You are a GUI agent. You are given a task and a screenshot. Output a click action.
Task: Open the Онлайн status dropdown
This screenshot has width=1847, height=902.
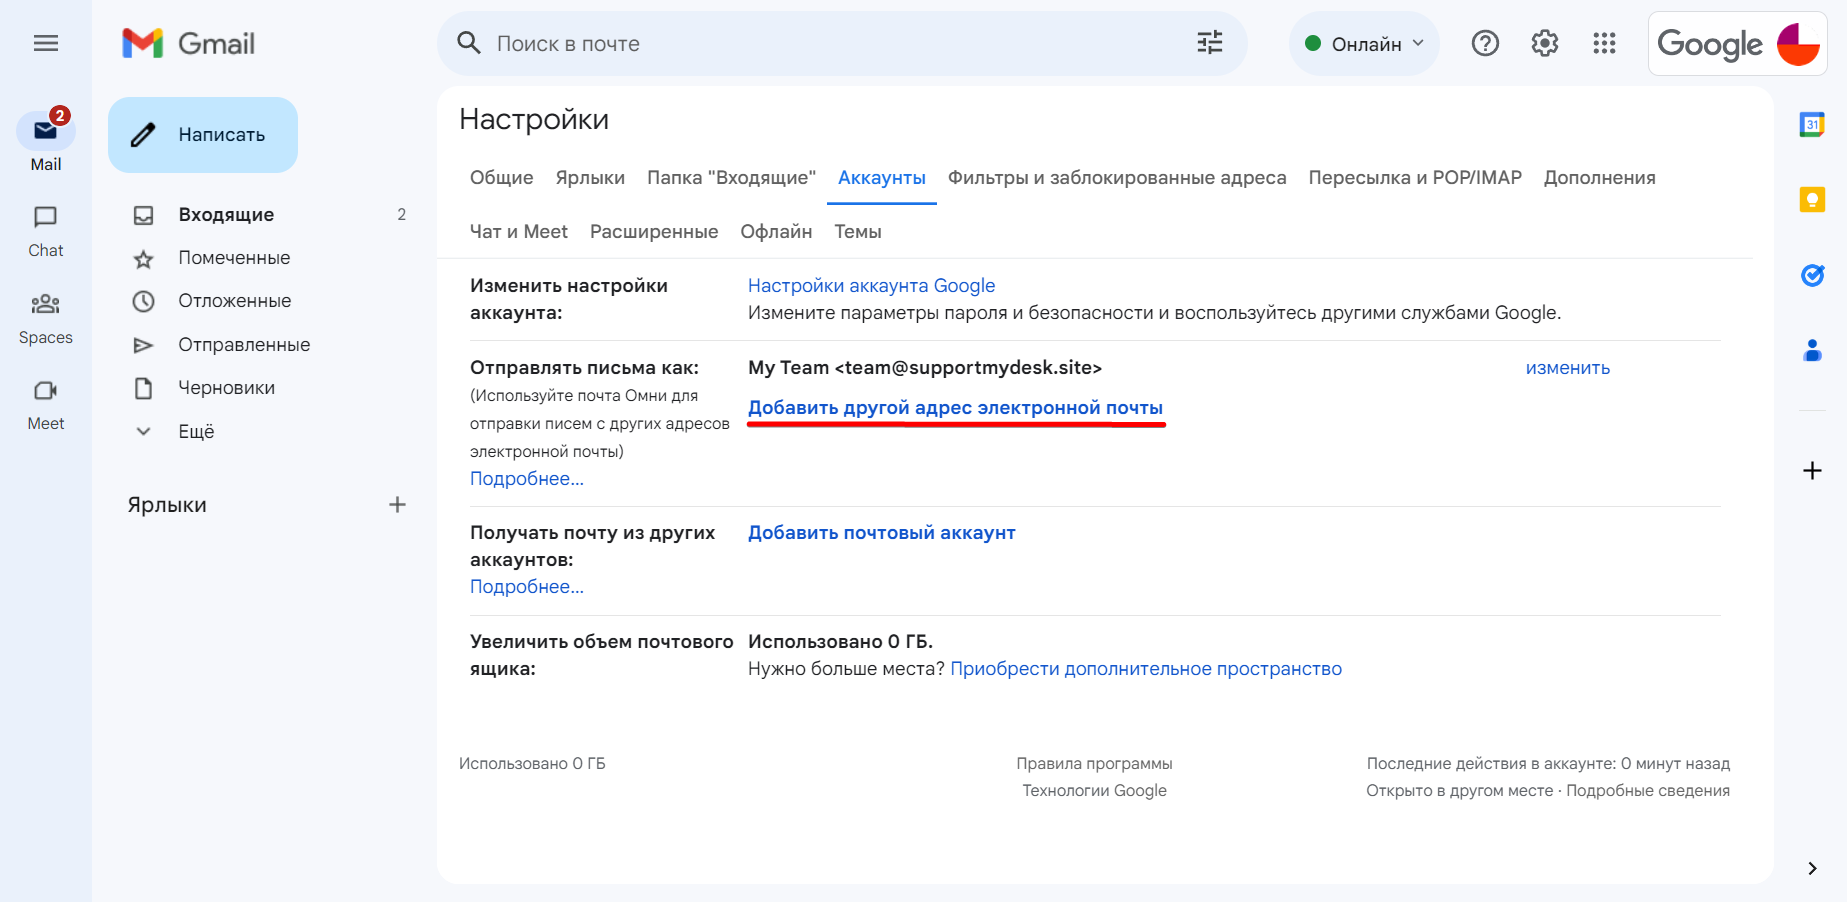point(1365,44)
